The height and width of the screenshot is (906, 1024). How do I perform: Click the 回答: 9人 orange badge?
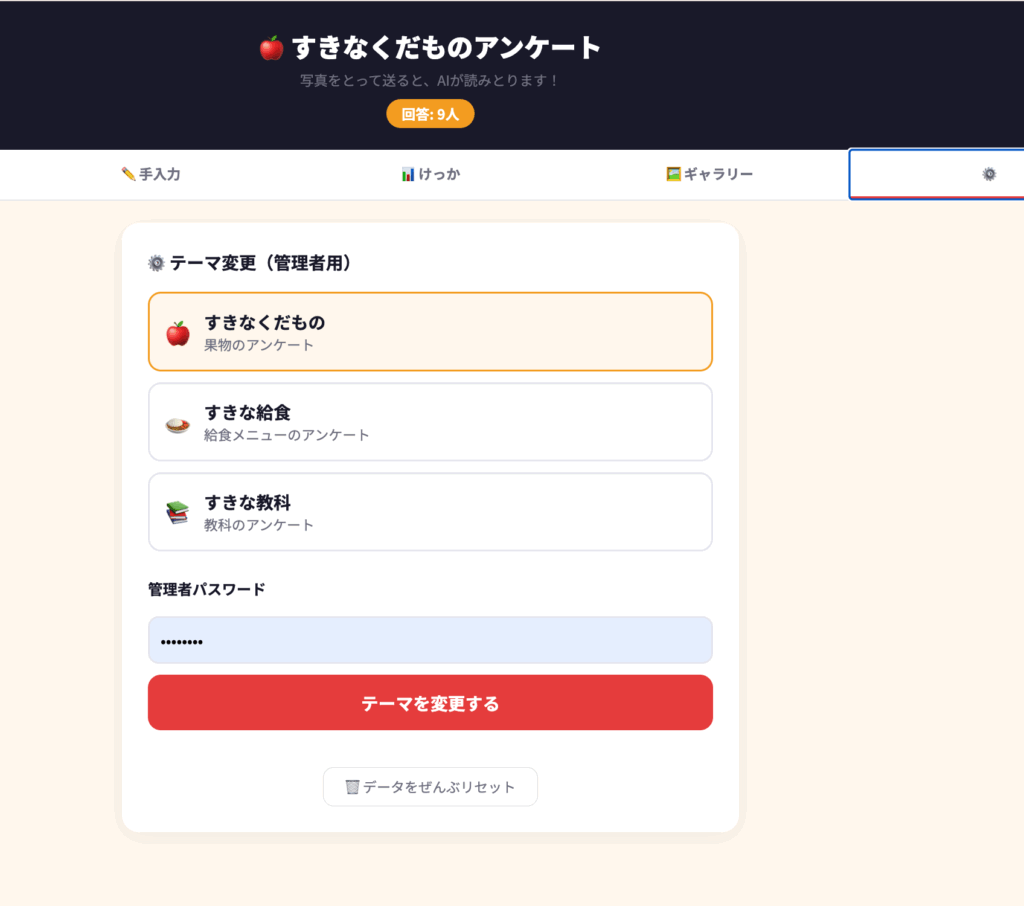430,114
